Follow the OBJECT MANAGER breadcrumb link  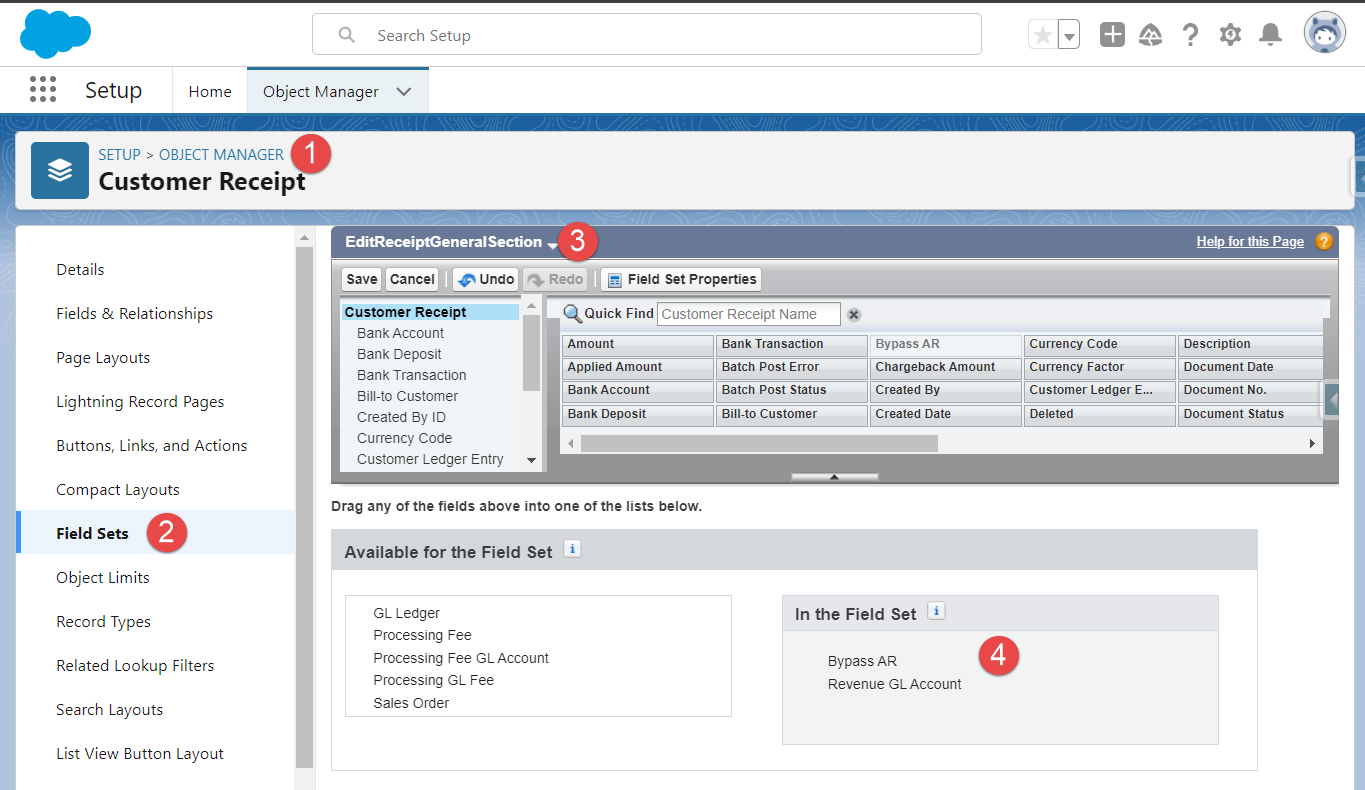click(221, 155)
